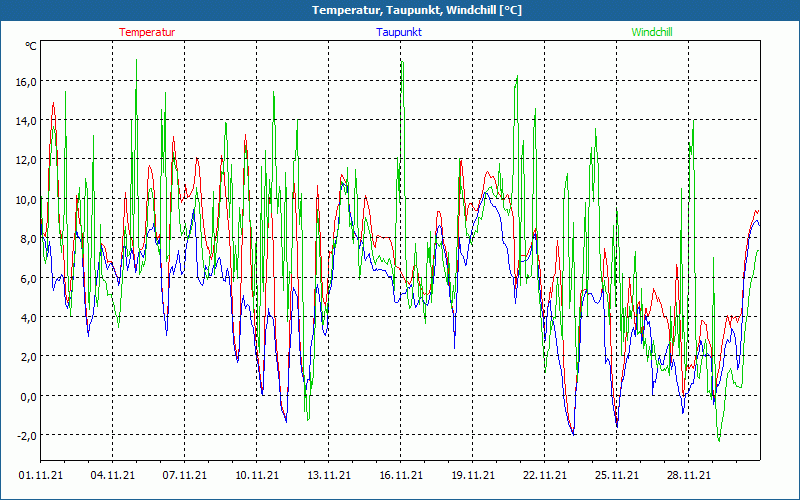The image size is (800, 500).
Task: Click the 04.11.21 date label
Action: (113, 475)
